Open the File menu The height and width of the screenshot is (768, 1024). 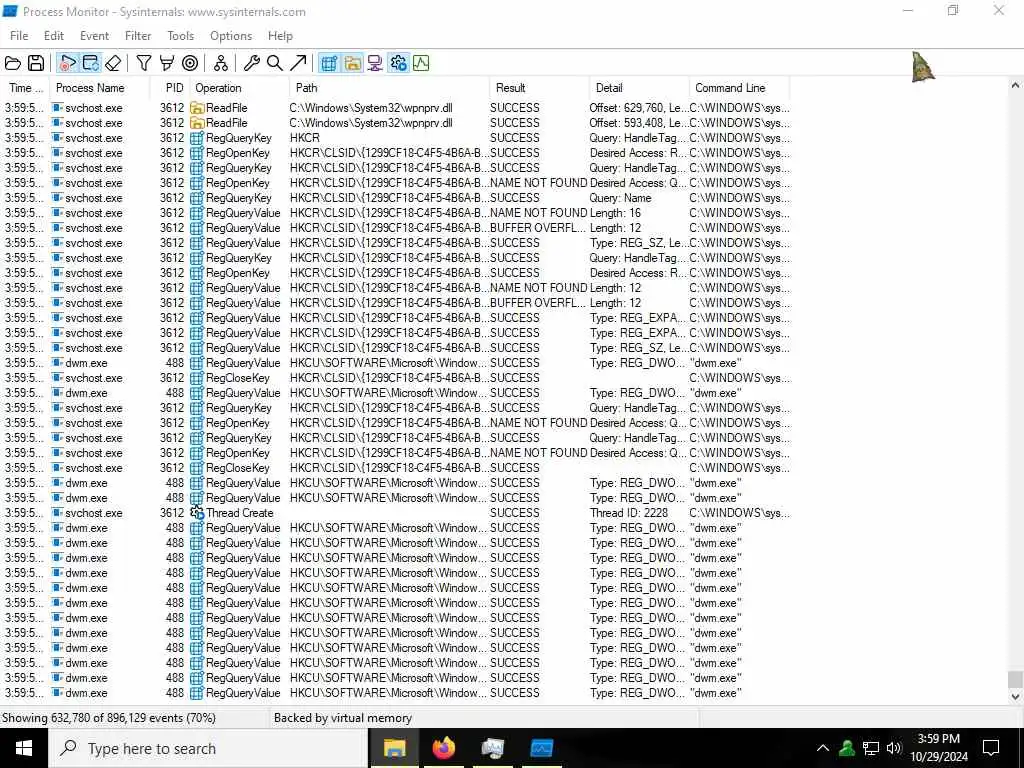pos(19,36)
